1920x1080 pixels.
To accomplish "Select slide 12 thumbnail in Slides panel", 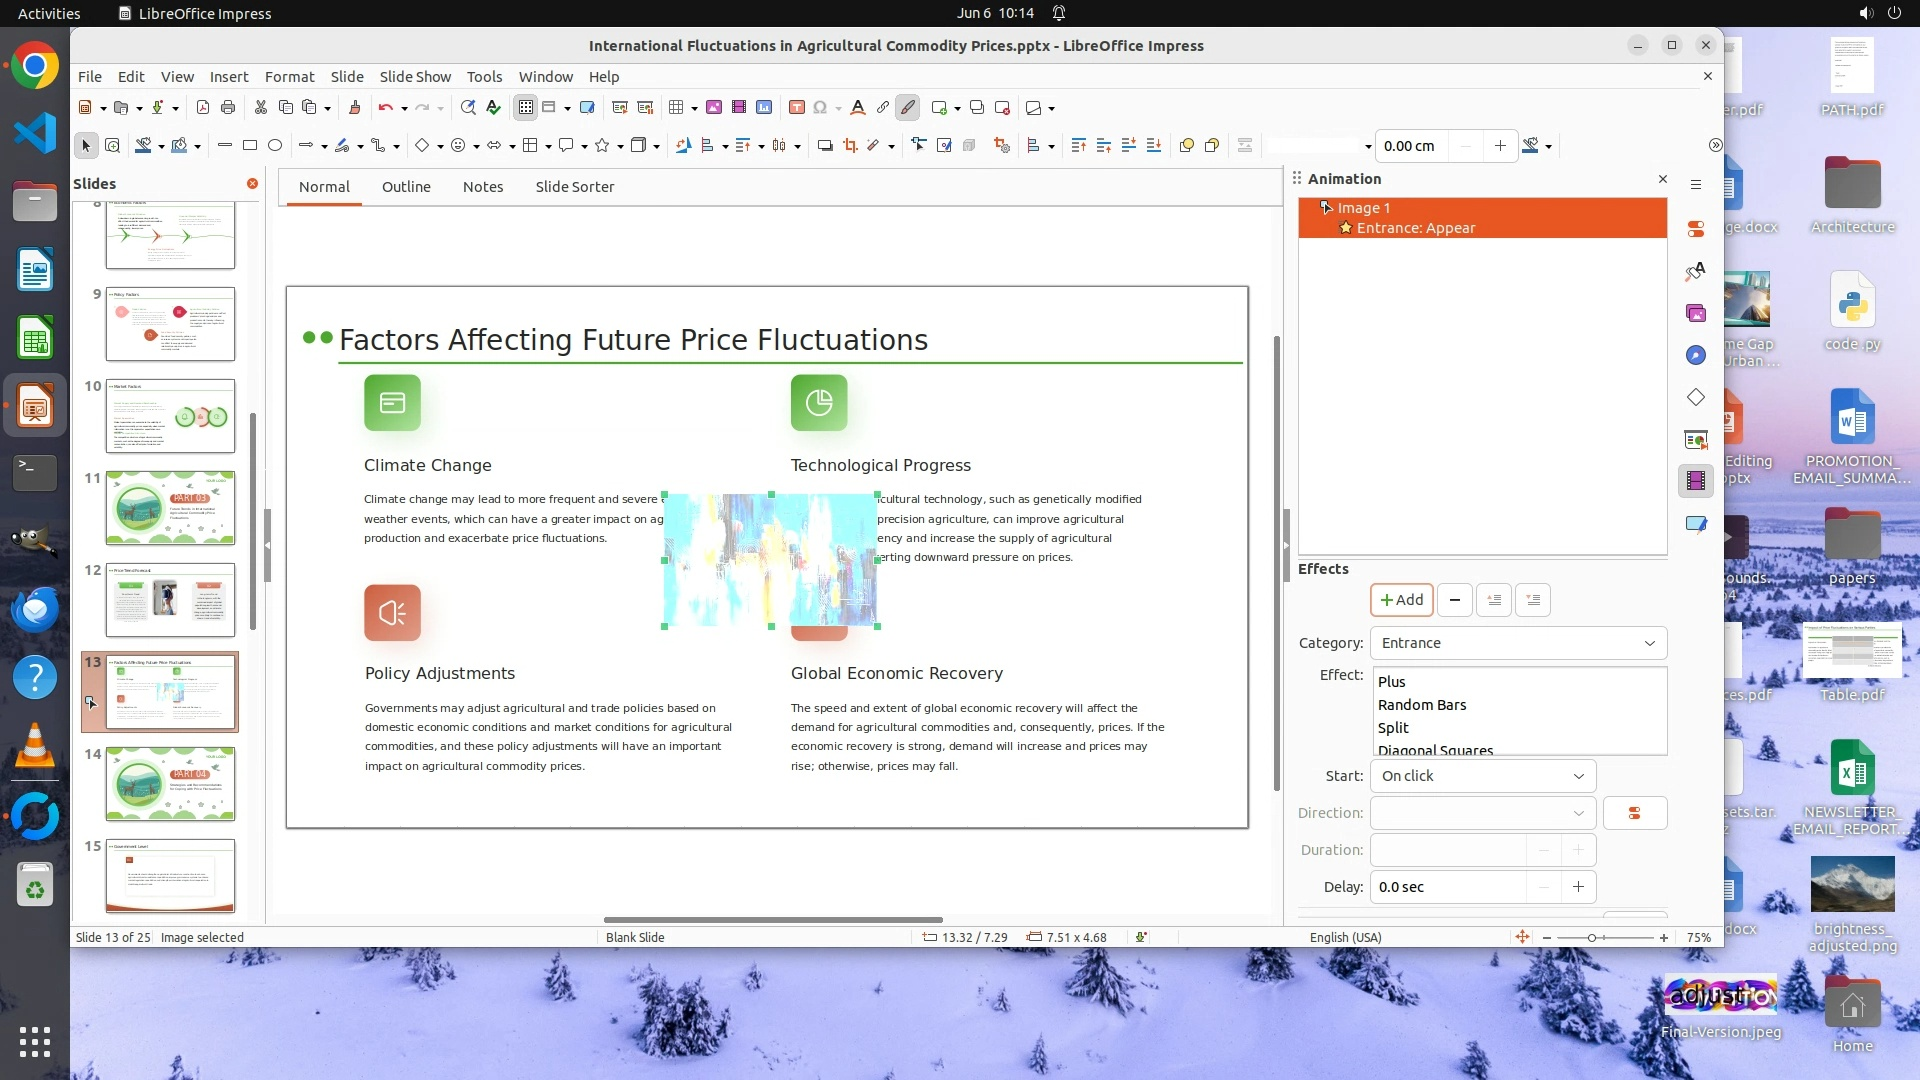I will 170,600.
